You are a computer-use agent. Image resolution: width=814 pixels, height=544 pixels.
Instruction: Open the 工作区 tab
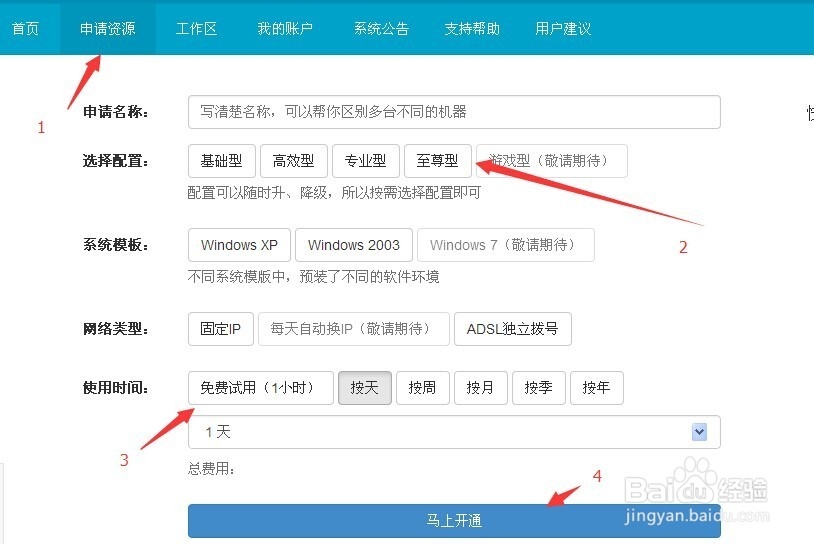[x=196, y=29]
